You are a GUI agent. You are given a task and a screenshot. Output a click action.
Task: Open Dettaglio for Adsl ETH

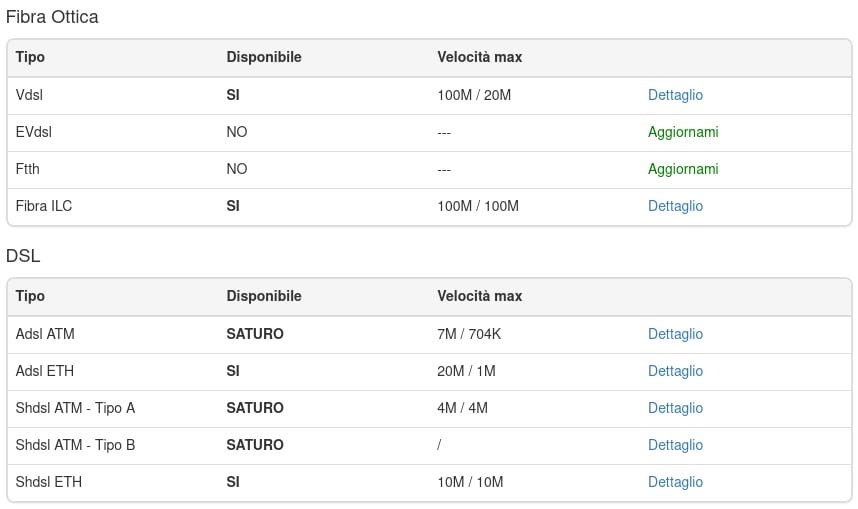click(675, 372)
